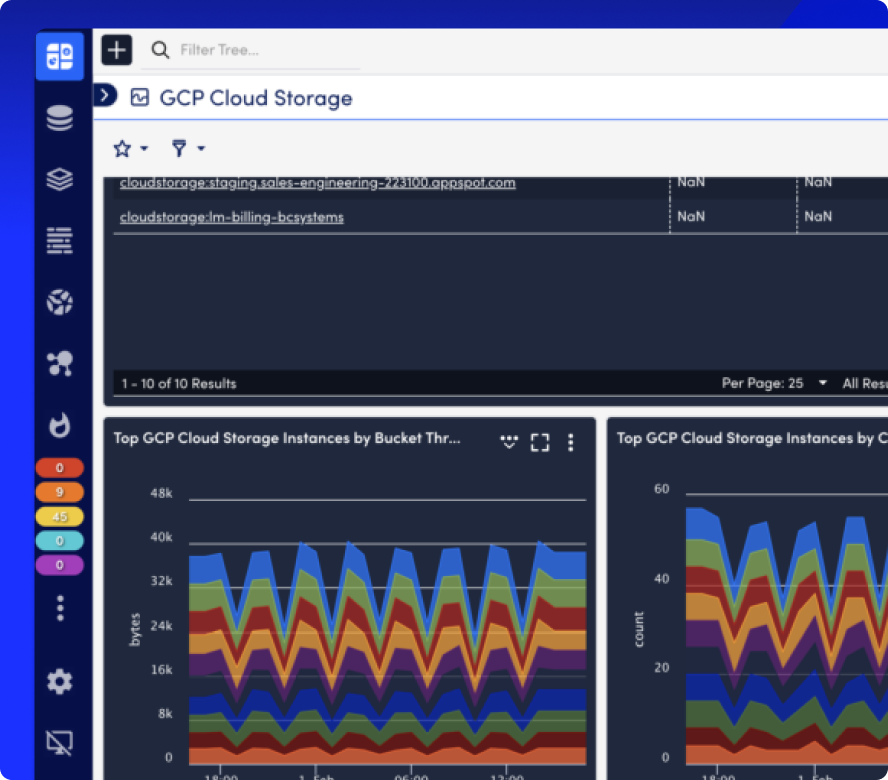Image resolution: width=888 pixels, height=780 pixels.
Task: Open the sidebar more options dots
Action: point(60,608)
